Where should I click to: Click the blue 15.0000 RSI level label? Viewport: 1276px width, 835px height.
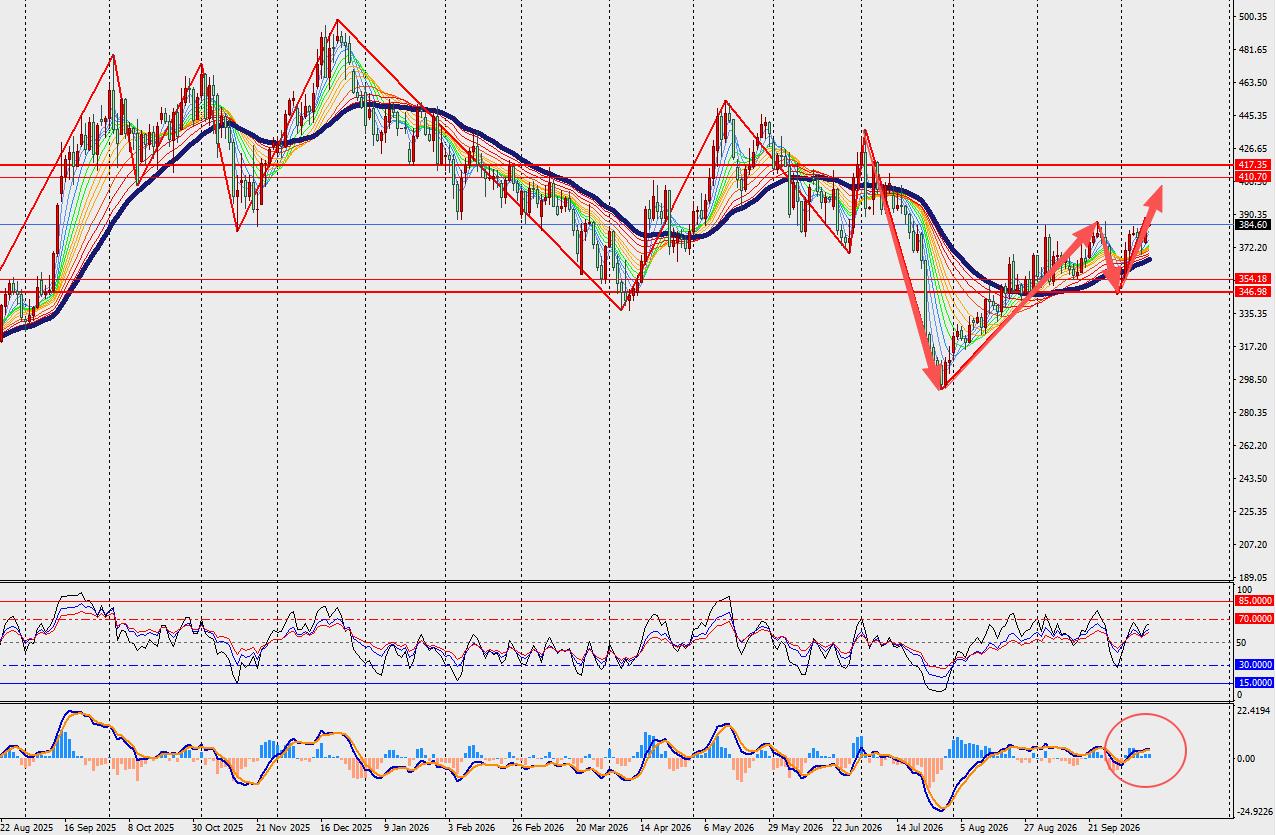(1255, 682)
